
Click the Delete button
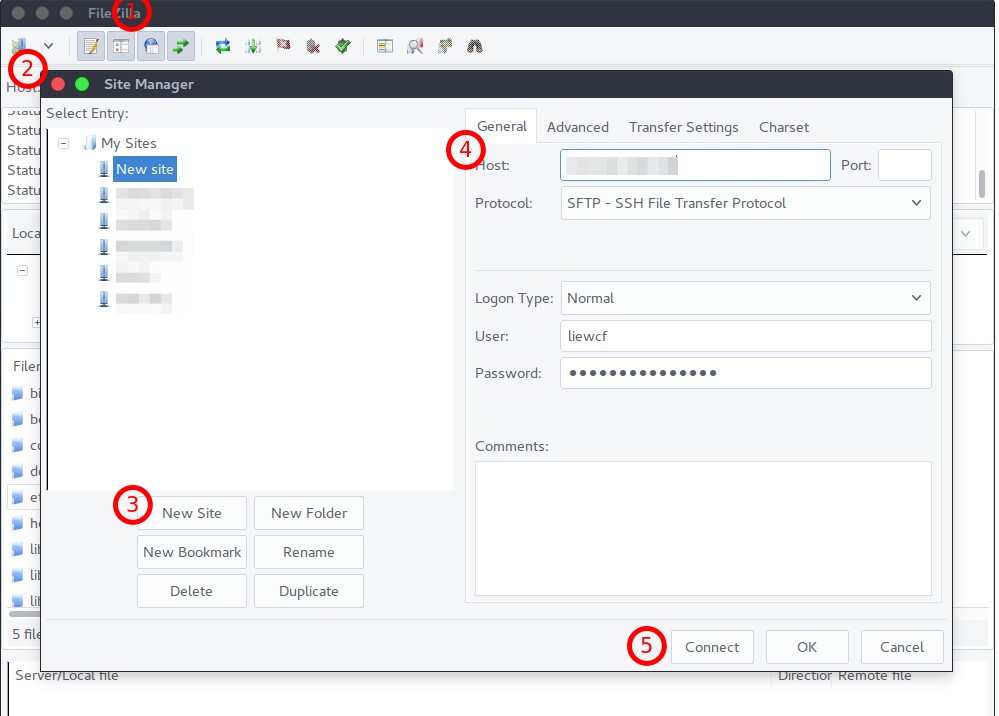tap(192, 591)
